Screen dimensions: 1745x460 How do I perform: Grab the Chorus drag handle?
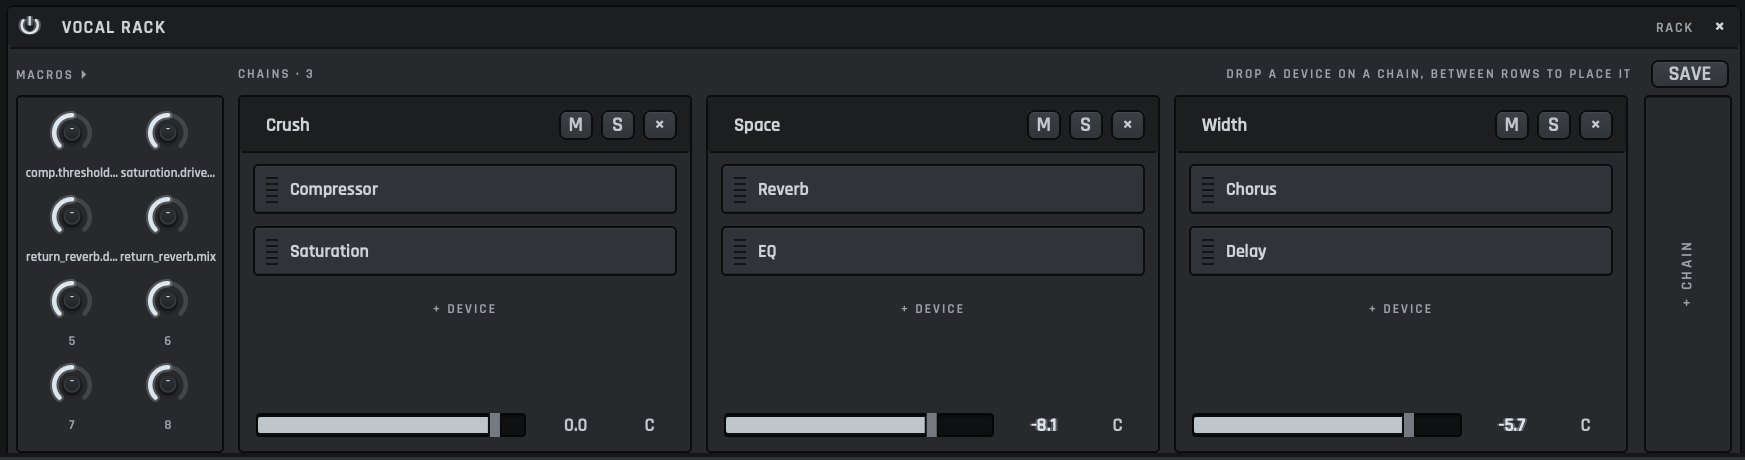(1208, 189)
